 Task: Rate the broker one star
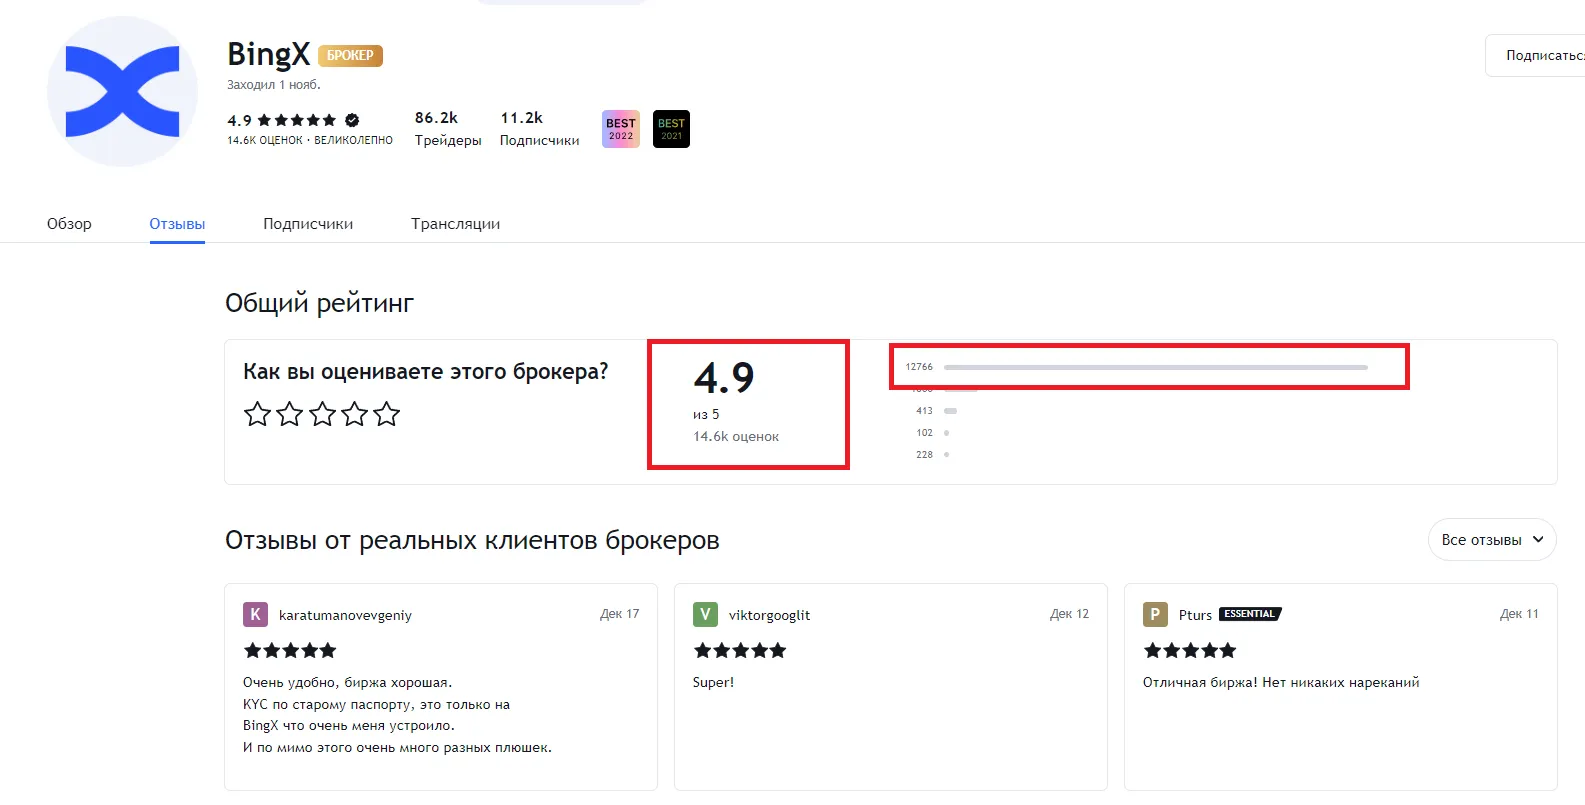[x=258, y=414]
